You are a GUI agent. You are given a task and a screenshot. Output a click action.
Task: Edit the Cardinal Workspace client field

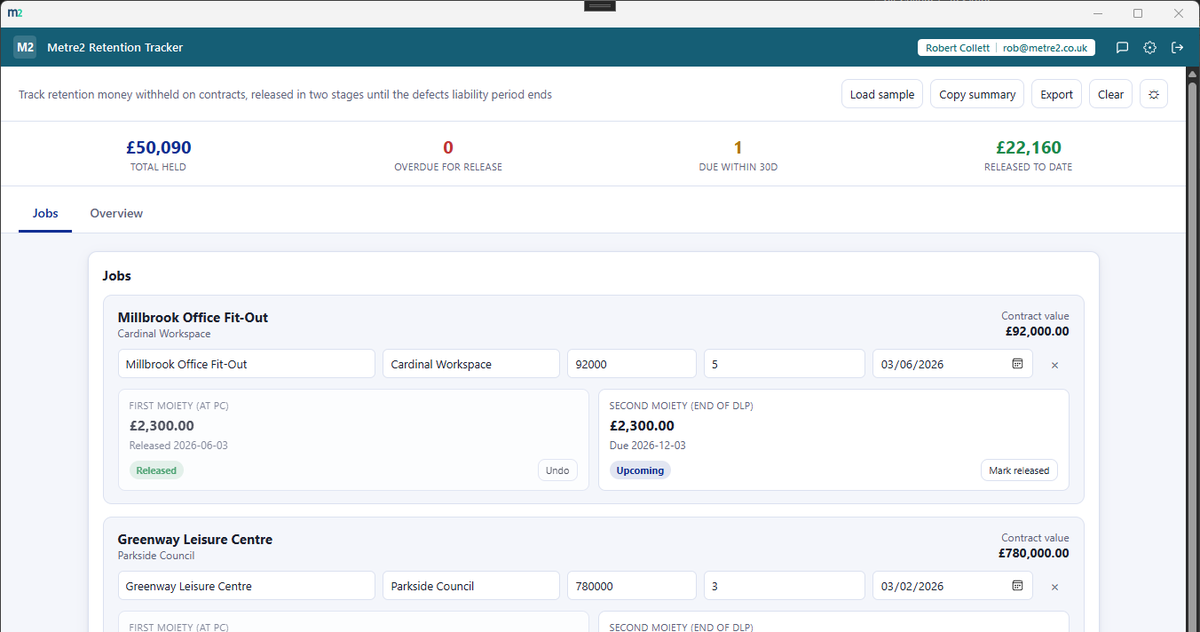471,364
